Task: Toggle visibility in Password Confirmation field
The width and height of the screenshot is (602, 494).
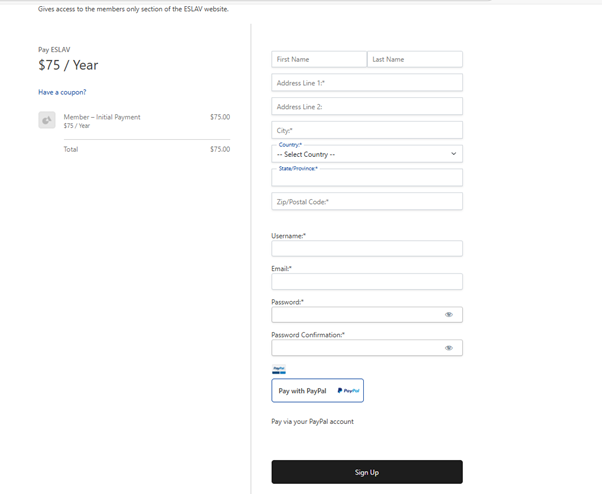Action: (x=448, y=348)
